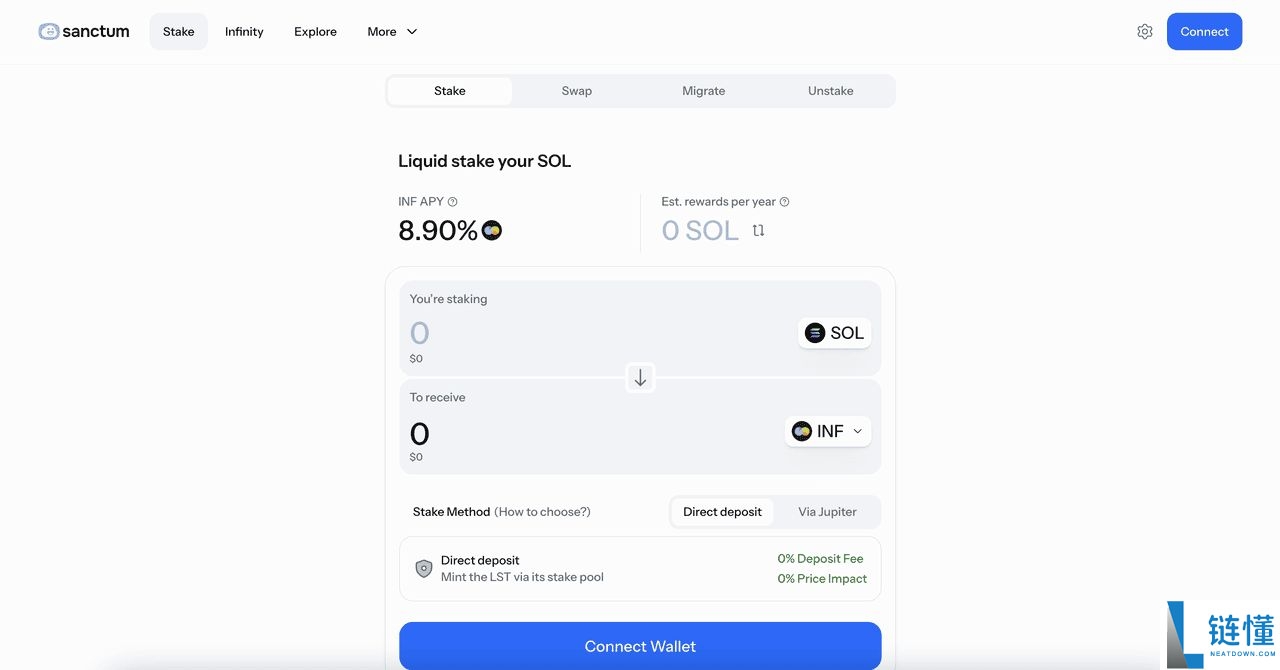Image resolution: width=1280 pixels, height=670 pixels.
Task: Open the Migrate tab
Action: coord(703,91)
